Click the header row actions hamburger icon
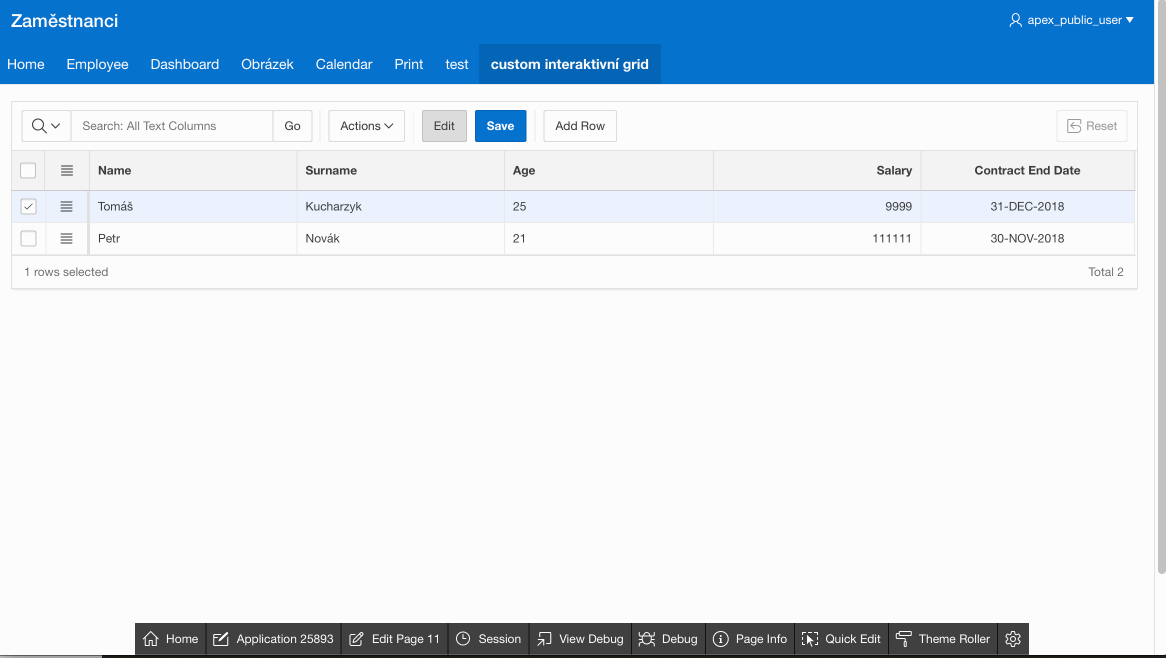 pos(67,171)
